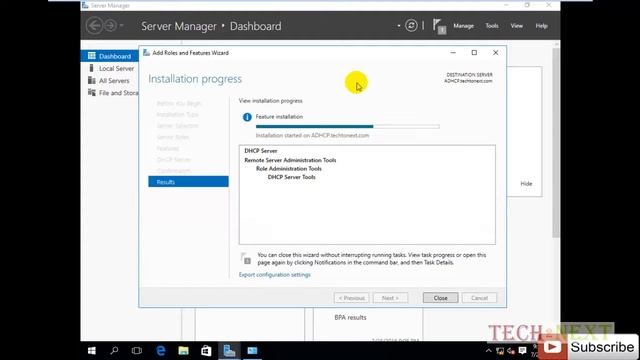640x360 pixels.
Task: Refresh the Server Manager dashboard
Action: coord(411,26)
